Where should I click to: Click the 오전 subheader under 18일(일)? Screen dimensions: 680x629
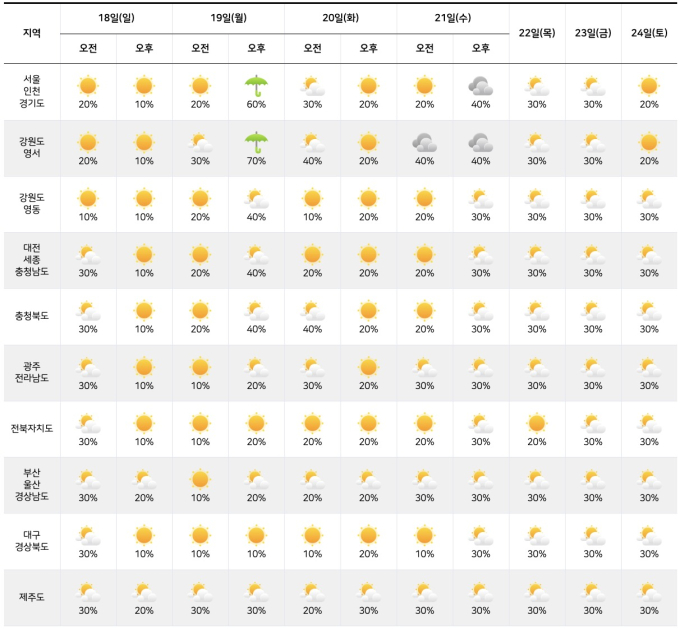(88, 48)
